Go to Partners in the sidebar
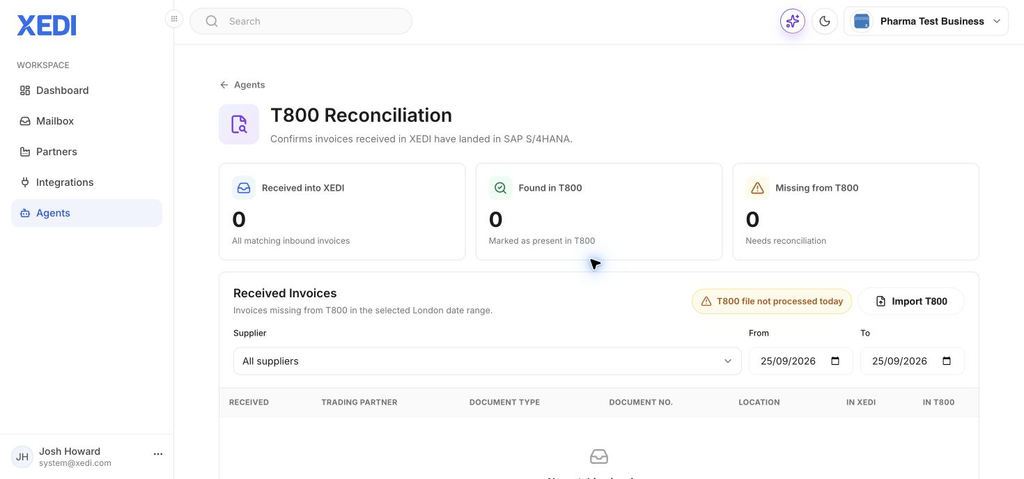This screenshot has width=1024, height=479. [86, 152]
